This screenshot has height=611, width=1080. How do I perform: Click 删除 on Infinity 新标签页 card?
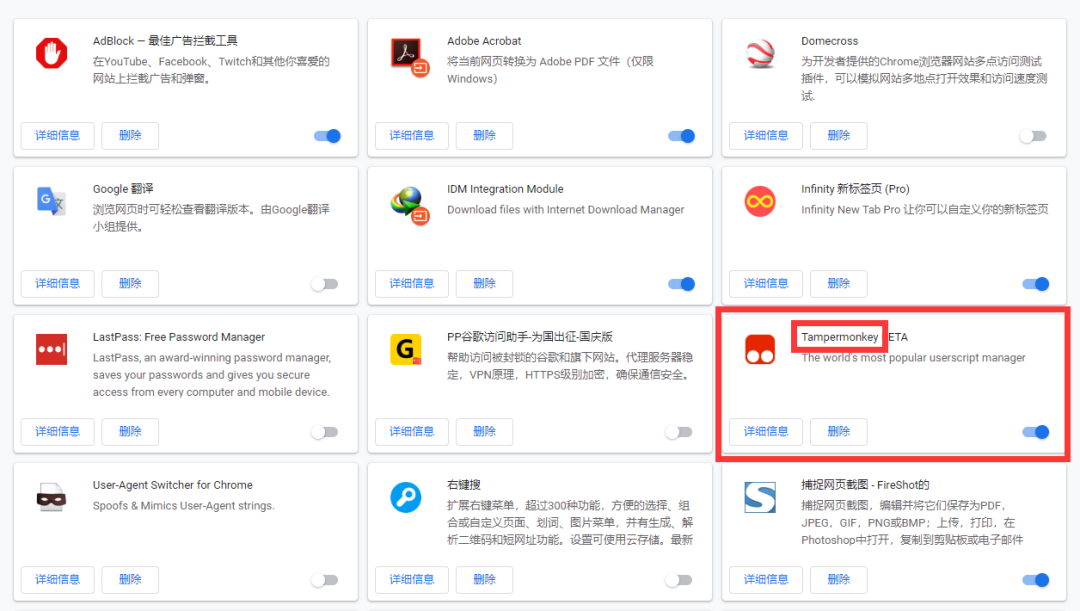pyautogui.click(x=838, y=284)
